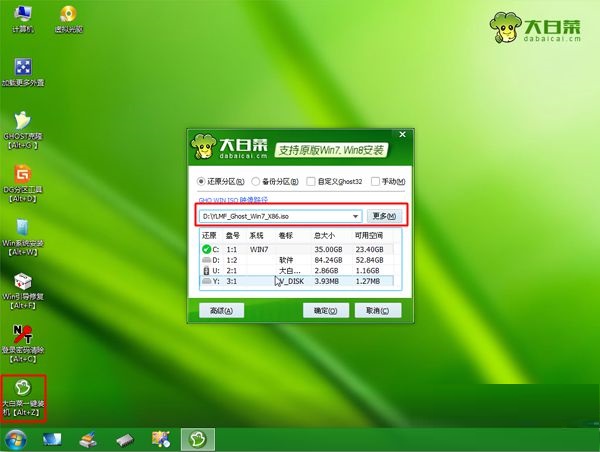Open the 虚拟光驱 virtual drive icon
Screen dimensions: 600x452
[68, 17]
